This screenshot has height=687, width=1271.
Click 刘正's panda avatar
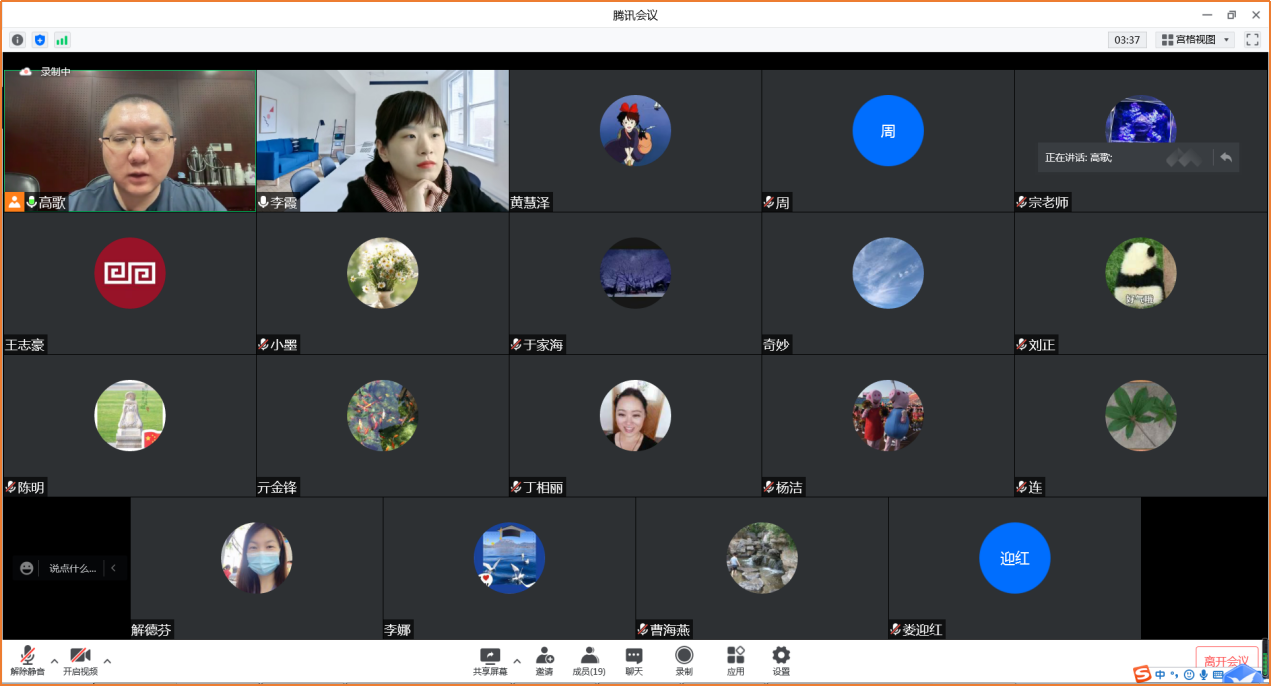[x=1141, y=273]
